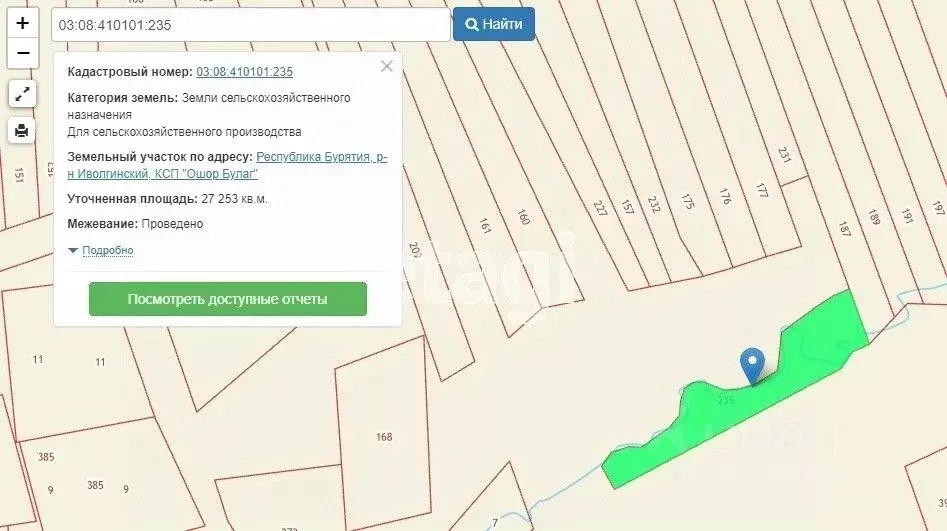Screen dimensions: 947x531
Task: Click parcel 231 on the map
Action: point(784,156)
